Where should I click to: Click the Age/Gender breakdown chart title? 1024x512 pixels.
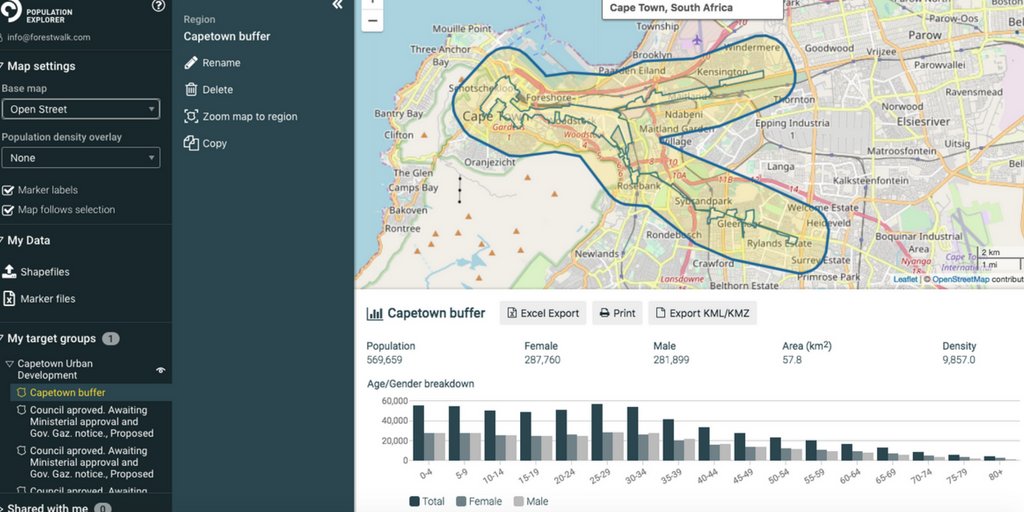click(x=421, y=384)
